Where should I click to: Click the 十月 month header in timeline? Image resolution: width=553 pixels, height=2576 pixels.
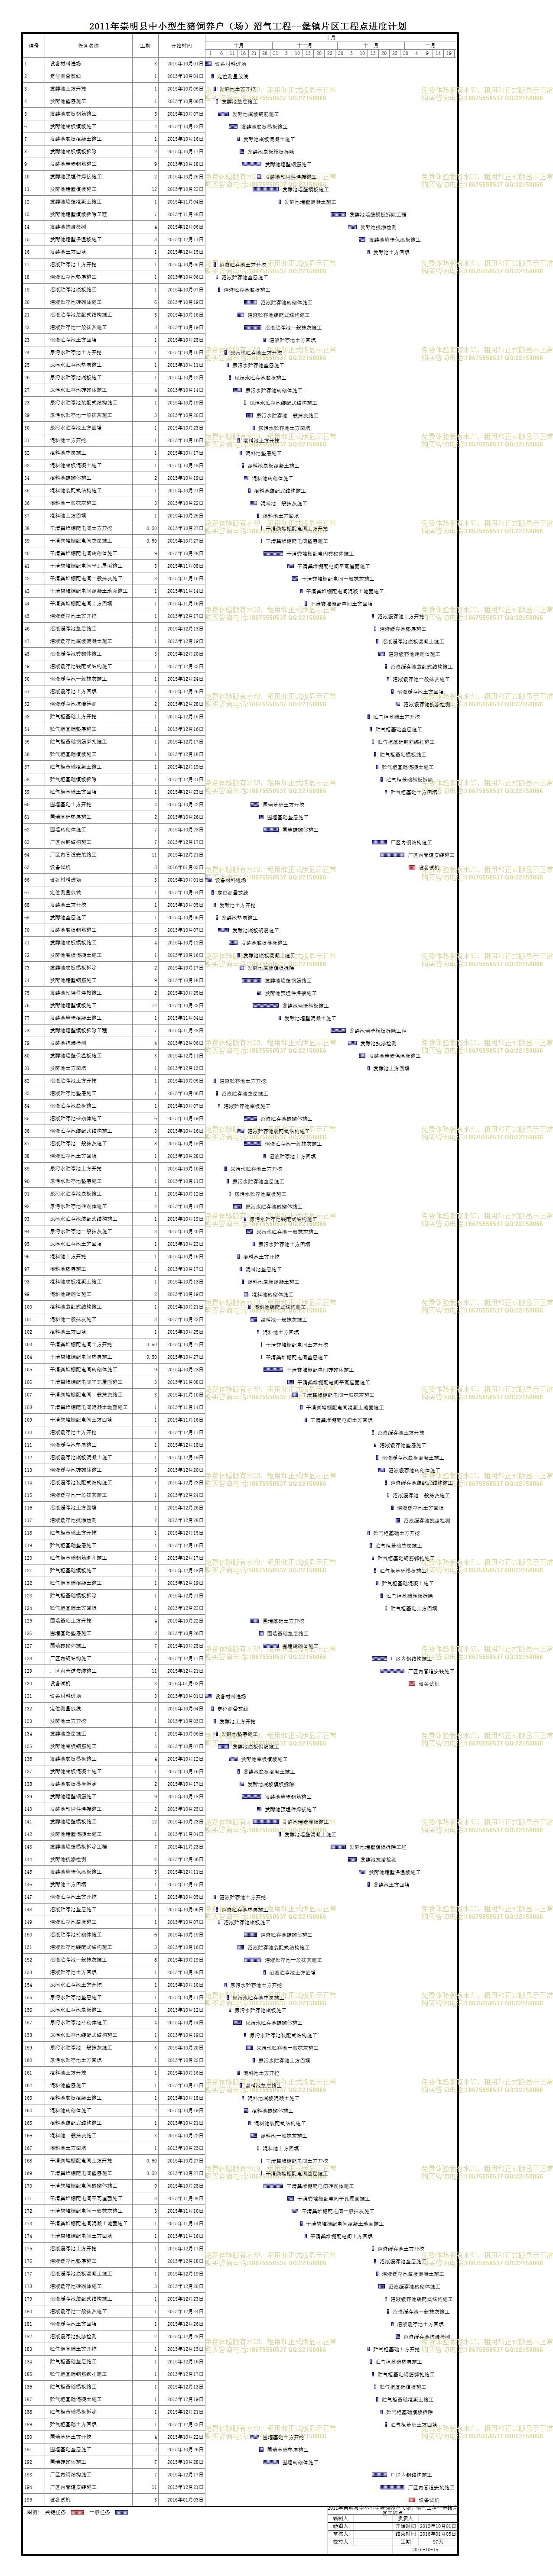click(x=238, y=45)
